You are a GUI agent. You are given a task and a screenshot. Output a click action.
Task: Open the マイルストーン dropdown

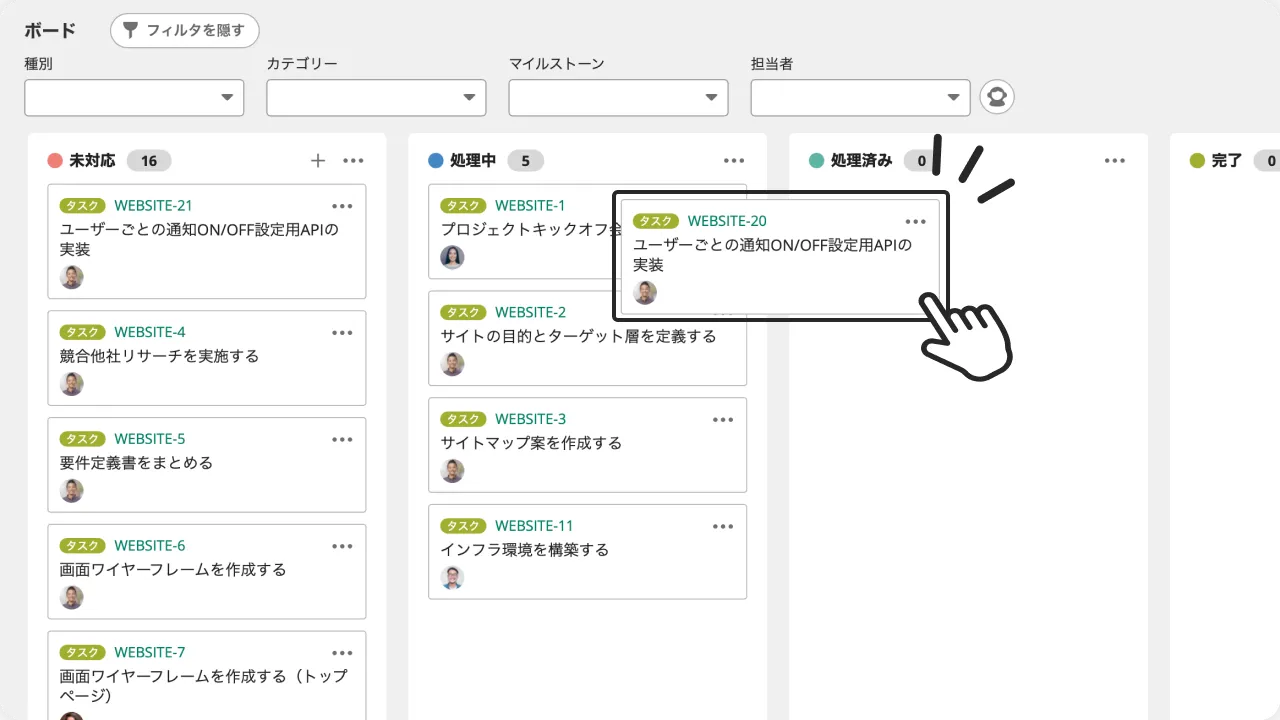(618, 98)
